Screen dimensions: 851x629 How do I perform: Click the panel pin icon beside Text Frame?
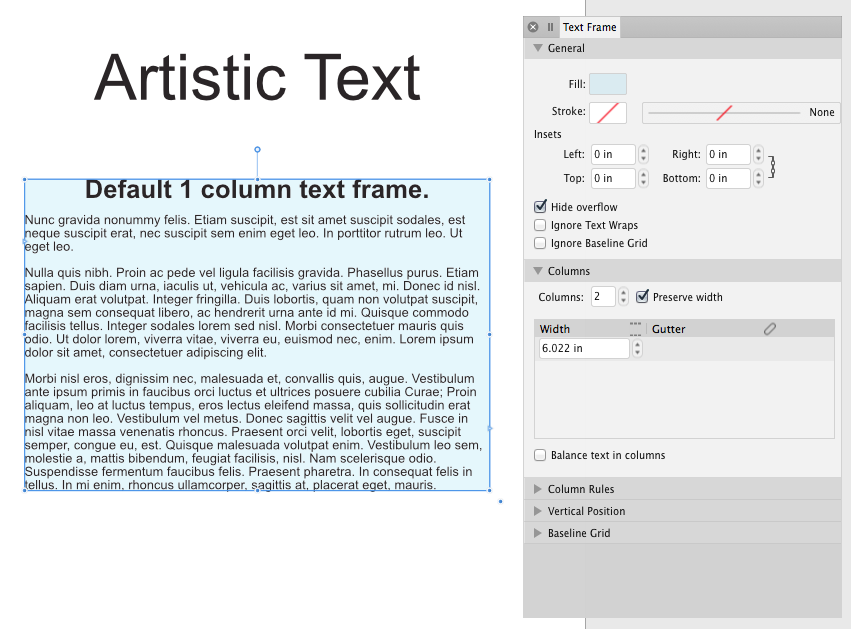click(x=550, y=27)
